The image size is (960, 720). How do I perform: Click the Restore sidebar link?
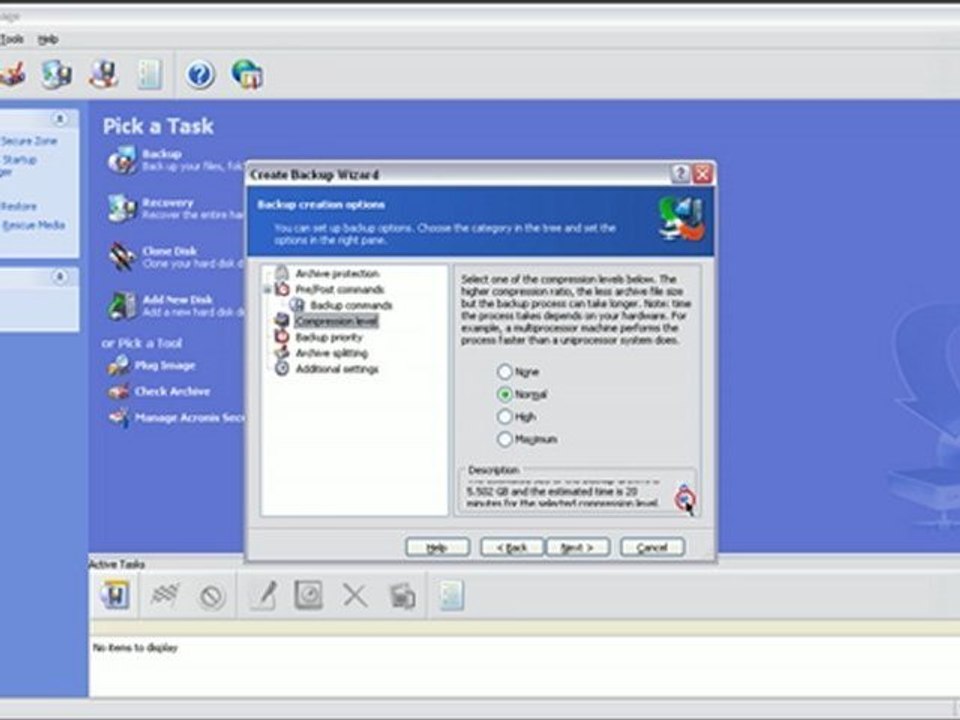pyautogui.click(x=18, y=206)
